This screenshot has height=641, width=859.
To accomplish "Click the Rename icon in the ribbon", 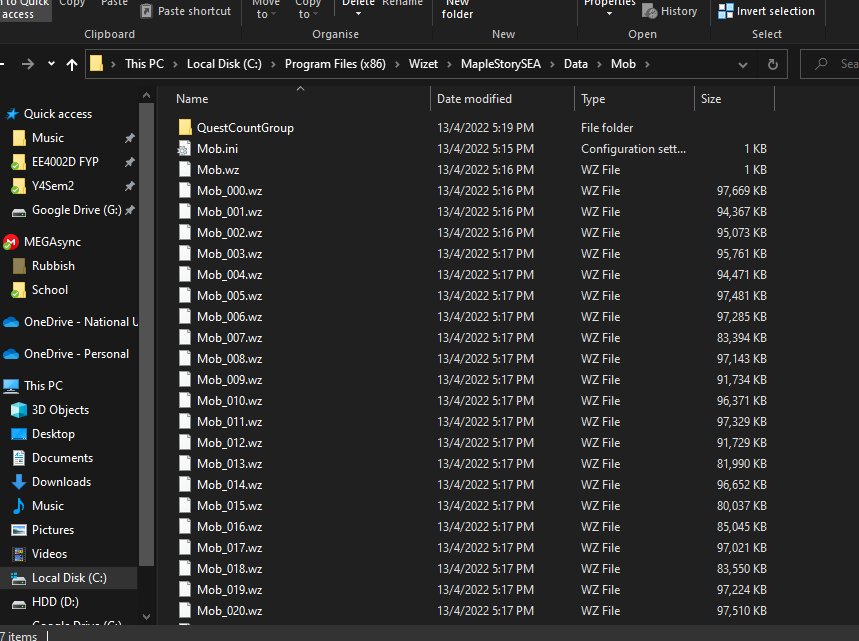I will (x=402, y=4).
